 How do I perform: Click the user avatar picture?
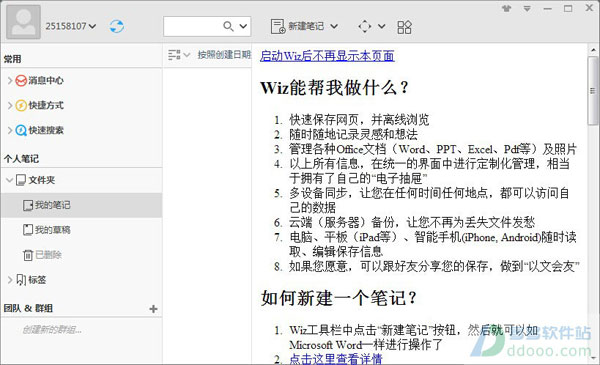pyautogui.click(x=23, y=22)
